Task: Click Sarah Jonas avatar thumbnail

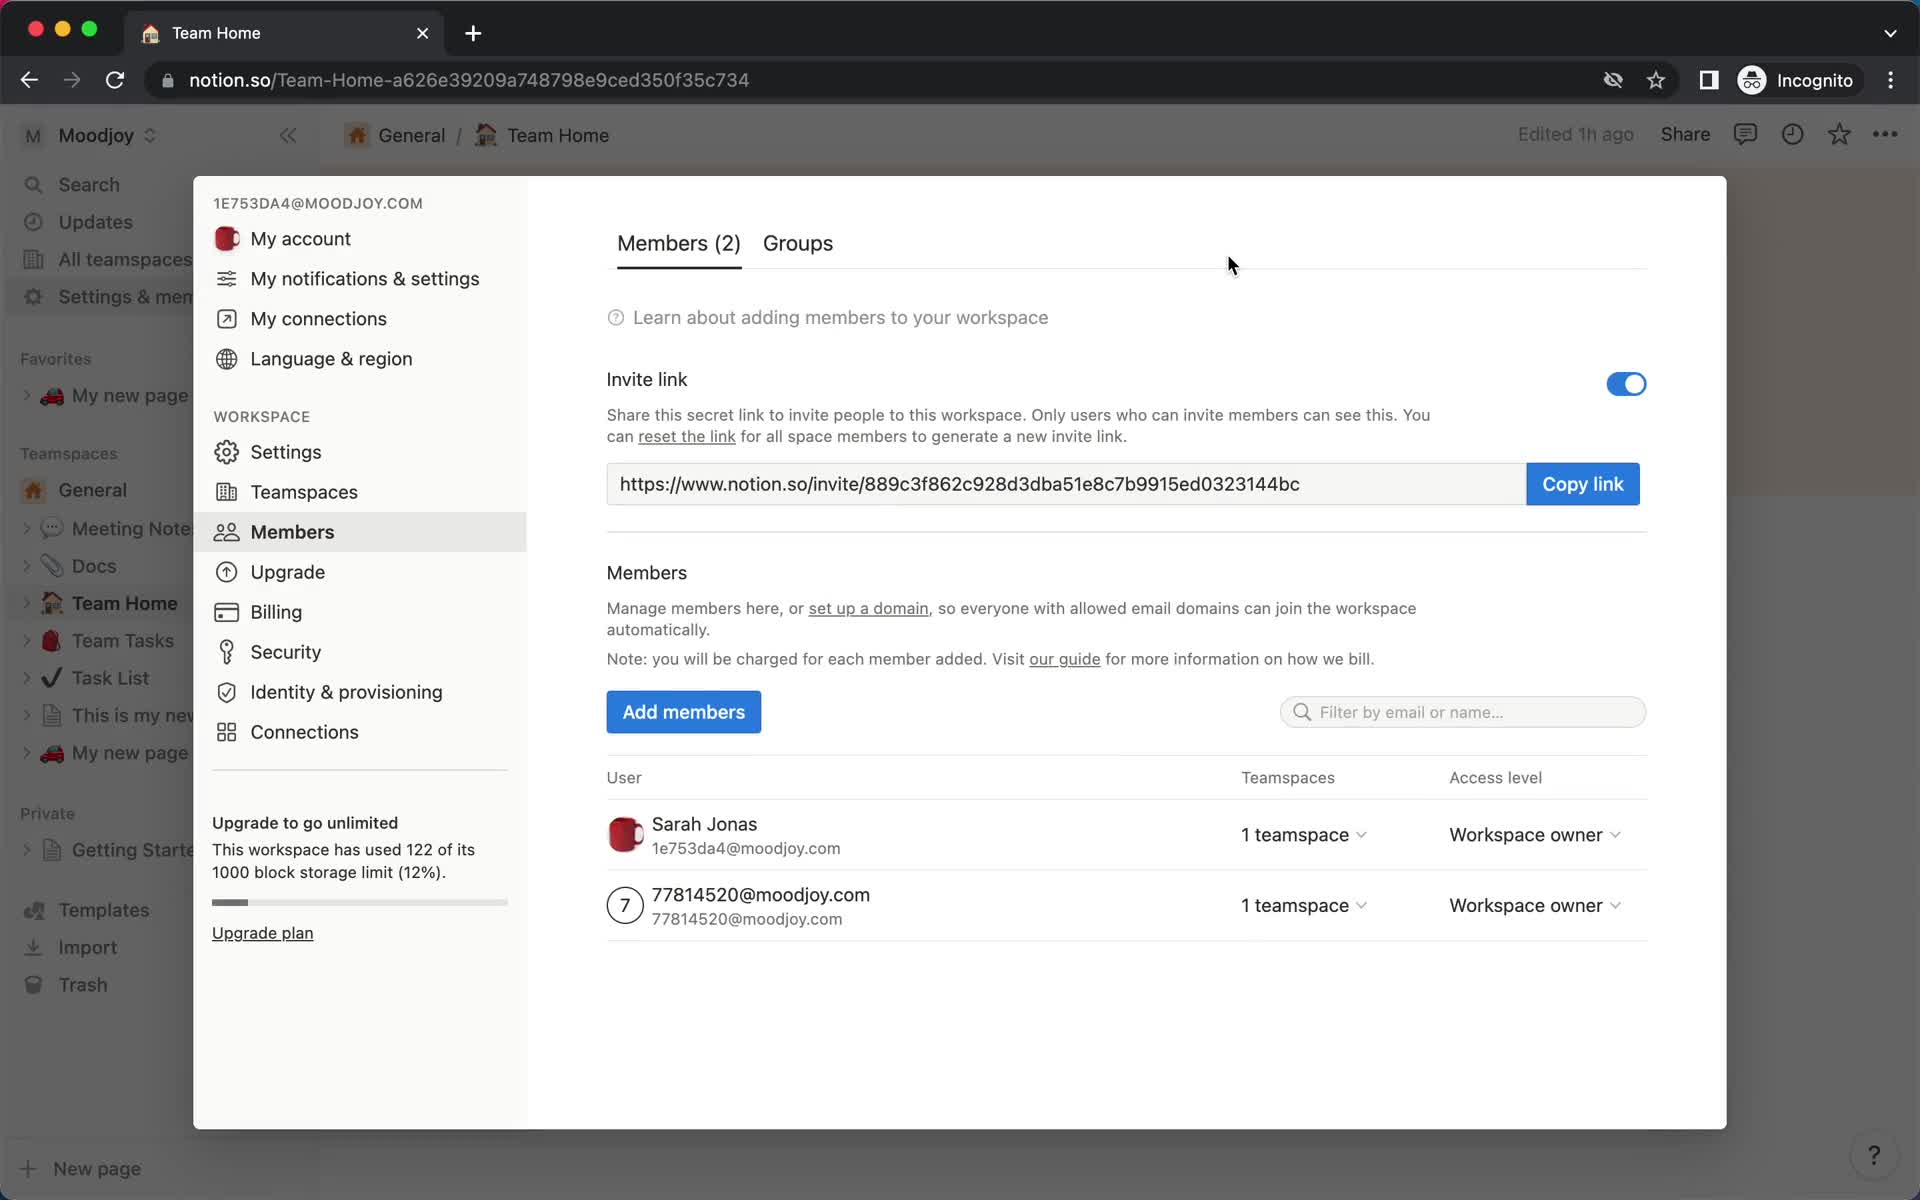Action: [625, 834]
